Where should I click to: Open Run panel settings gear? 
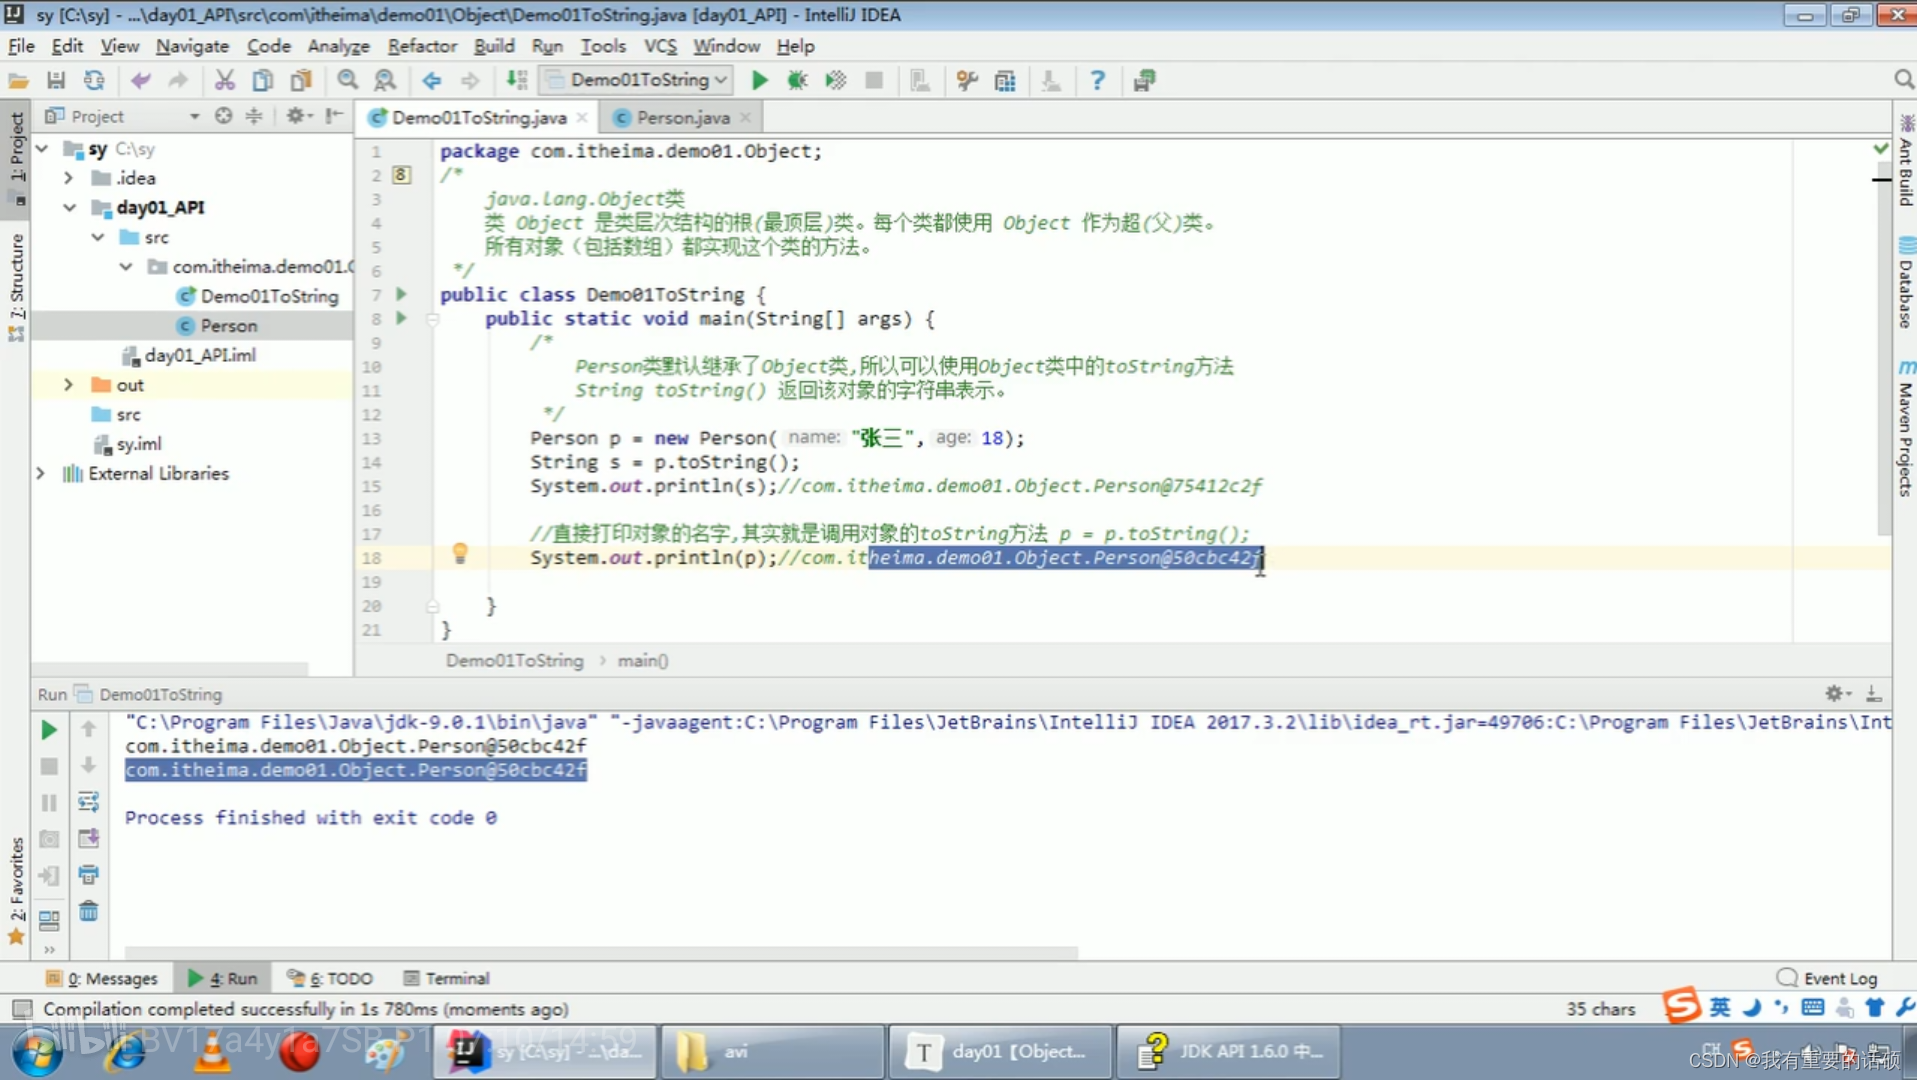pyautogui.click(x=1836, y=693)
